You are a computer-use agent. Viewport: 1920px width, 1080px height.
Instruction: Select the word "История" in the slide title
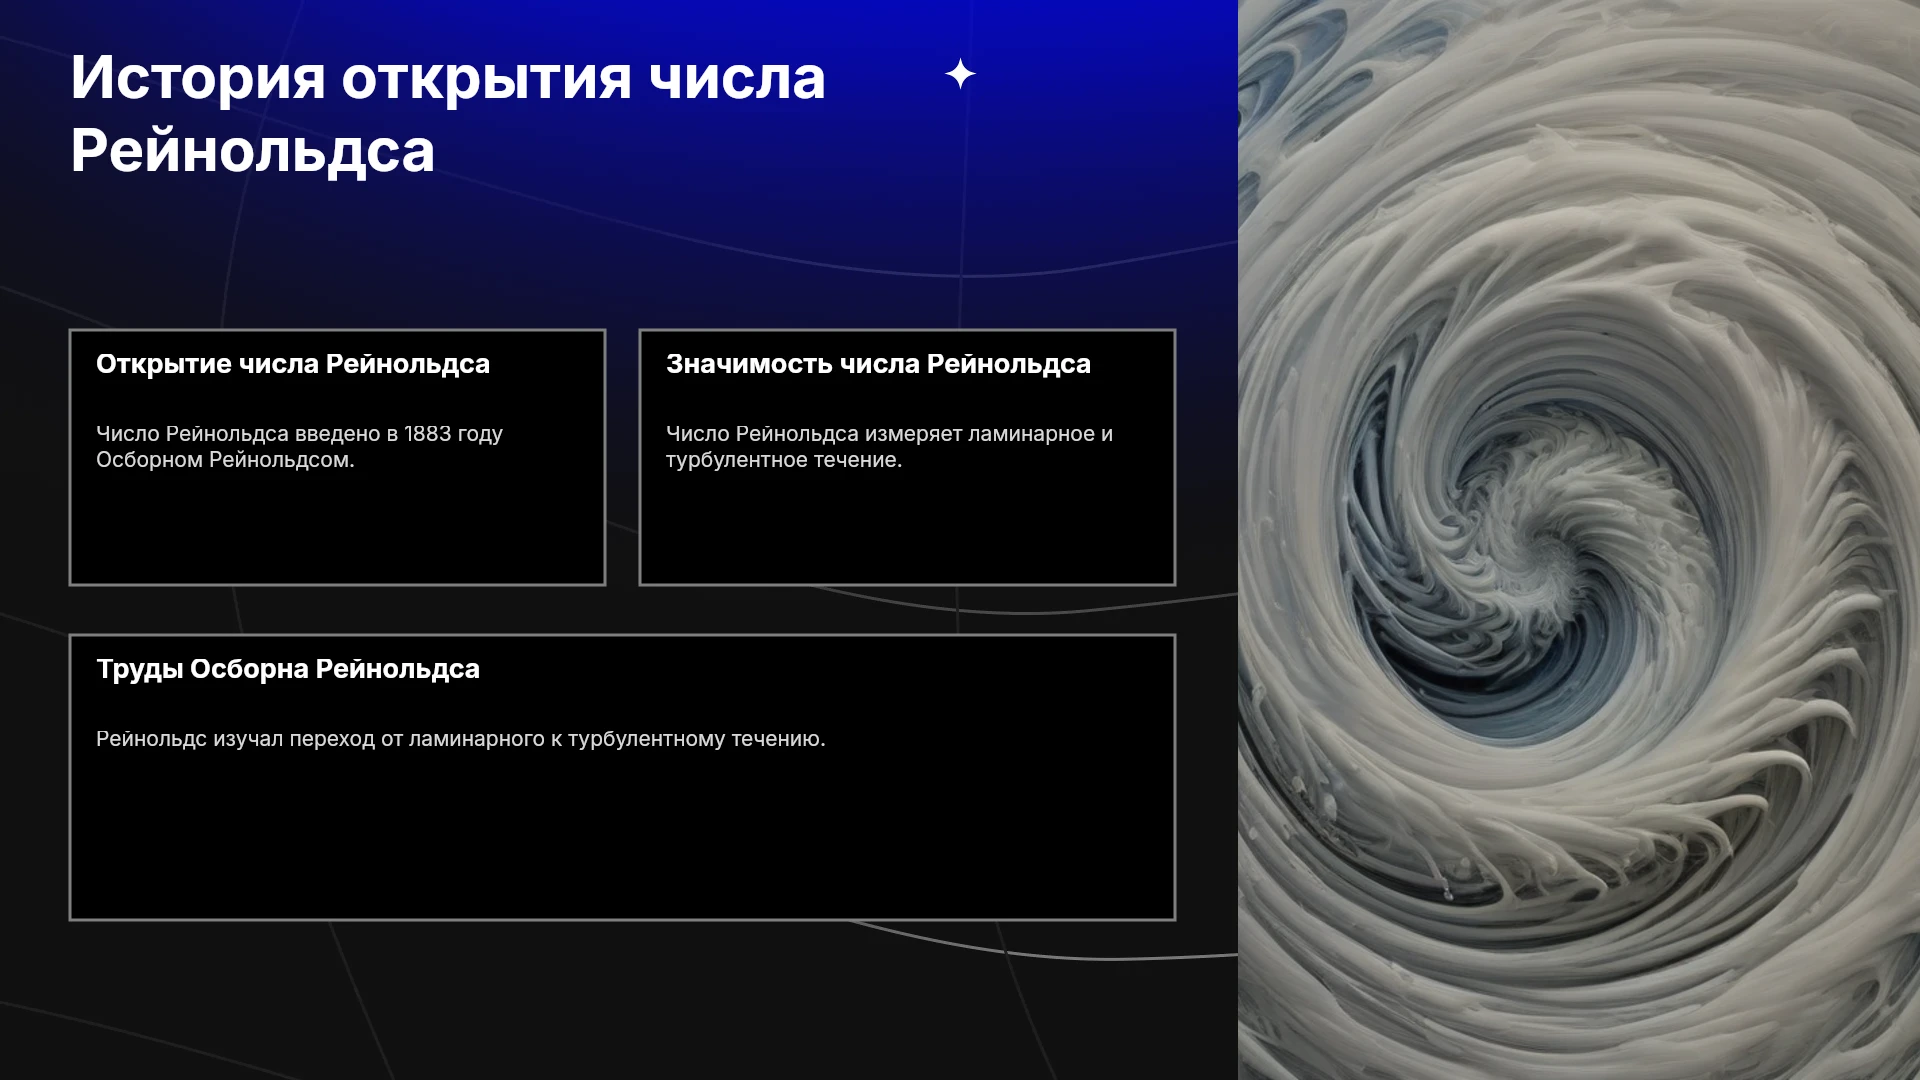tap(198, 78)
